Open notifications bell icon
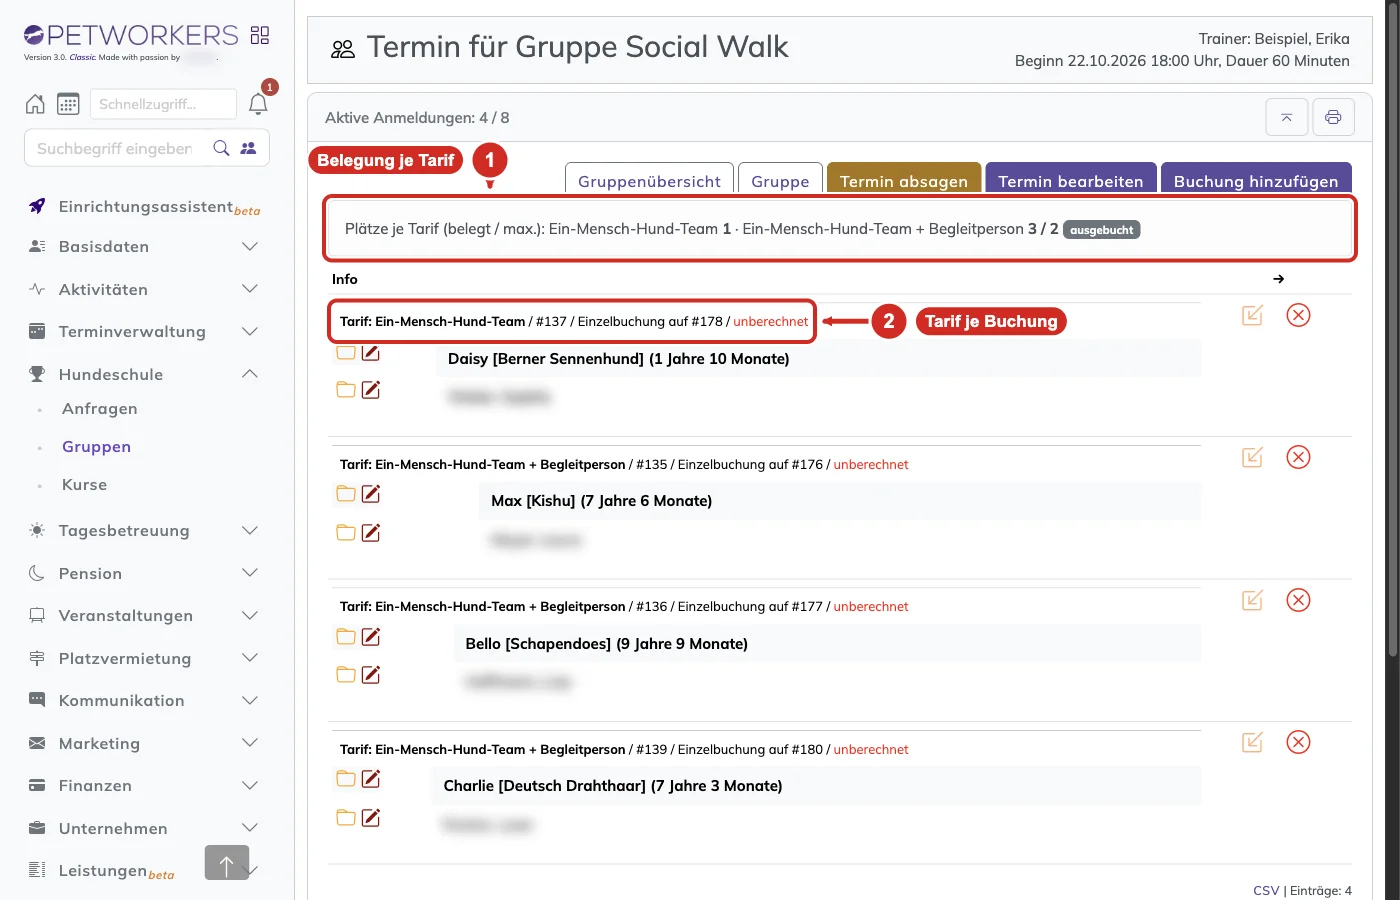Screen dimensions: 1400x900 tap(258, 104)
